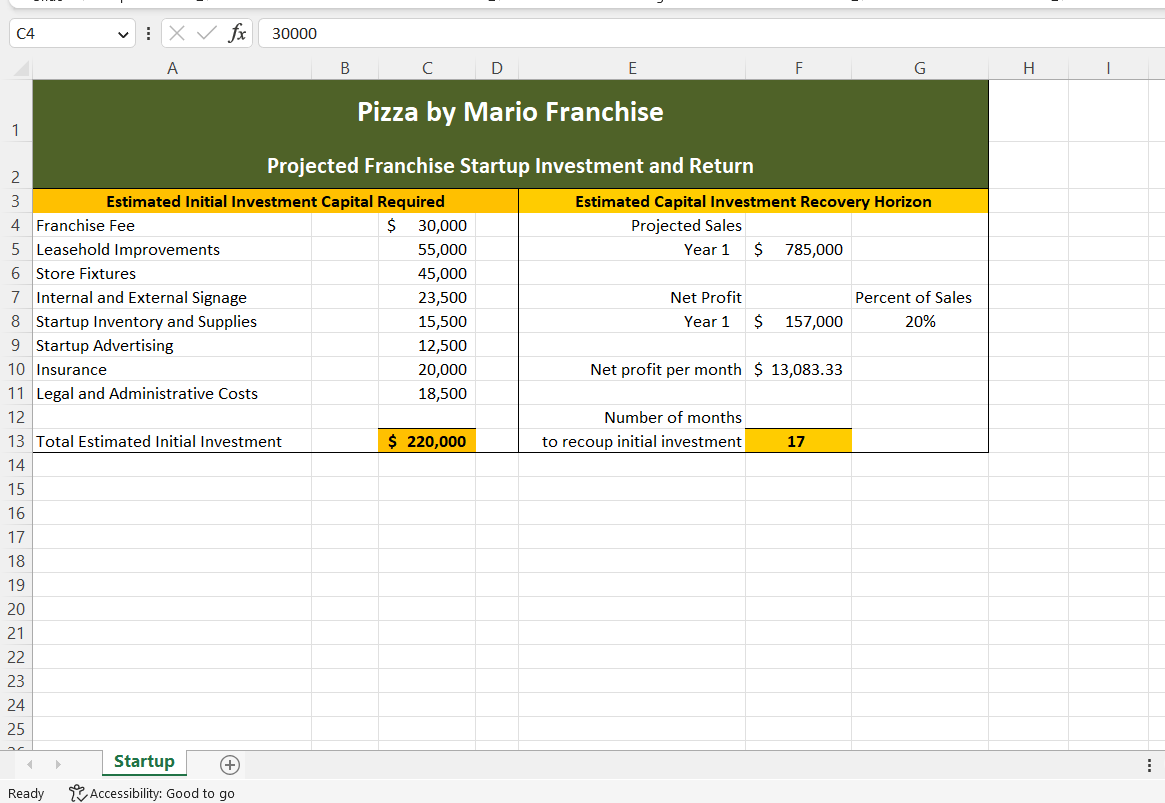This screenshot has width=1165, height=803.
Task: Select column F header
Action: click(798, 69)
